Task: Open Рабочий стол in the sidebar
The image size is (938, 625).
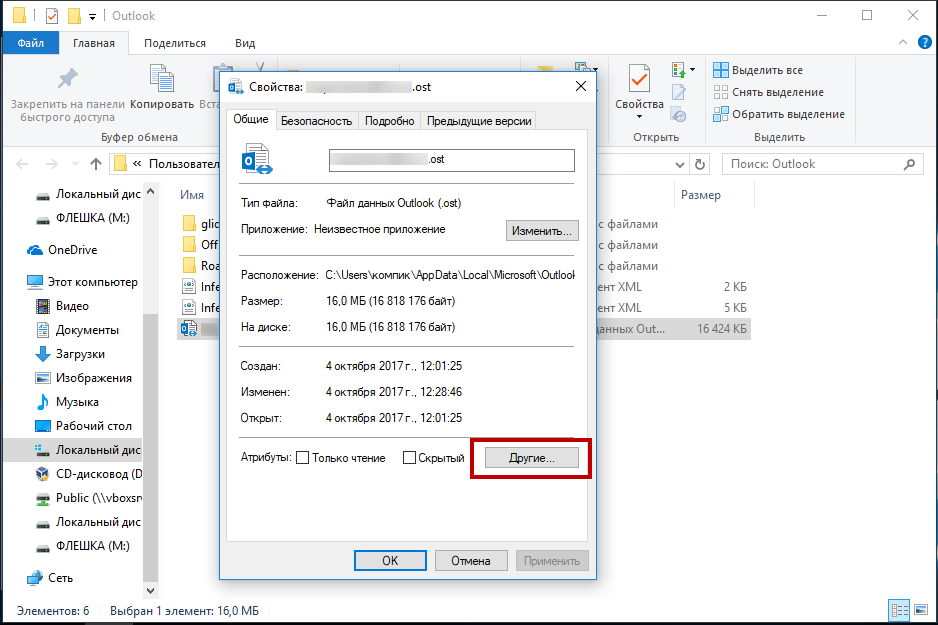Action: pos(84,426)
